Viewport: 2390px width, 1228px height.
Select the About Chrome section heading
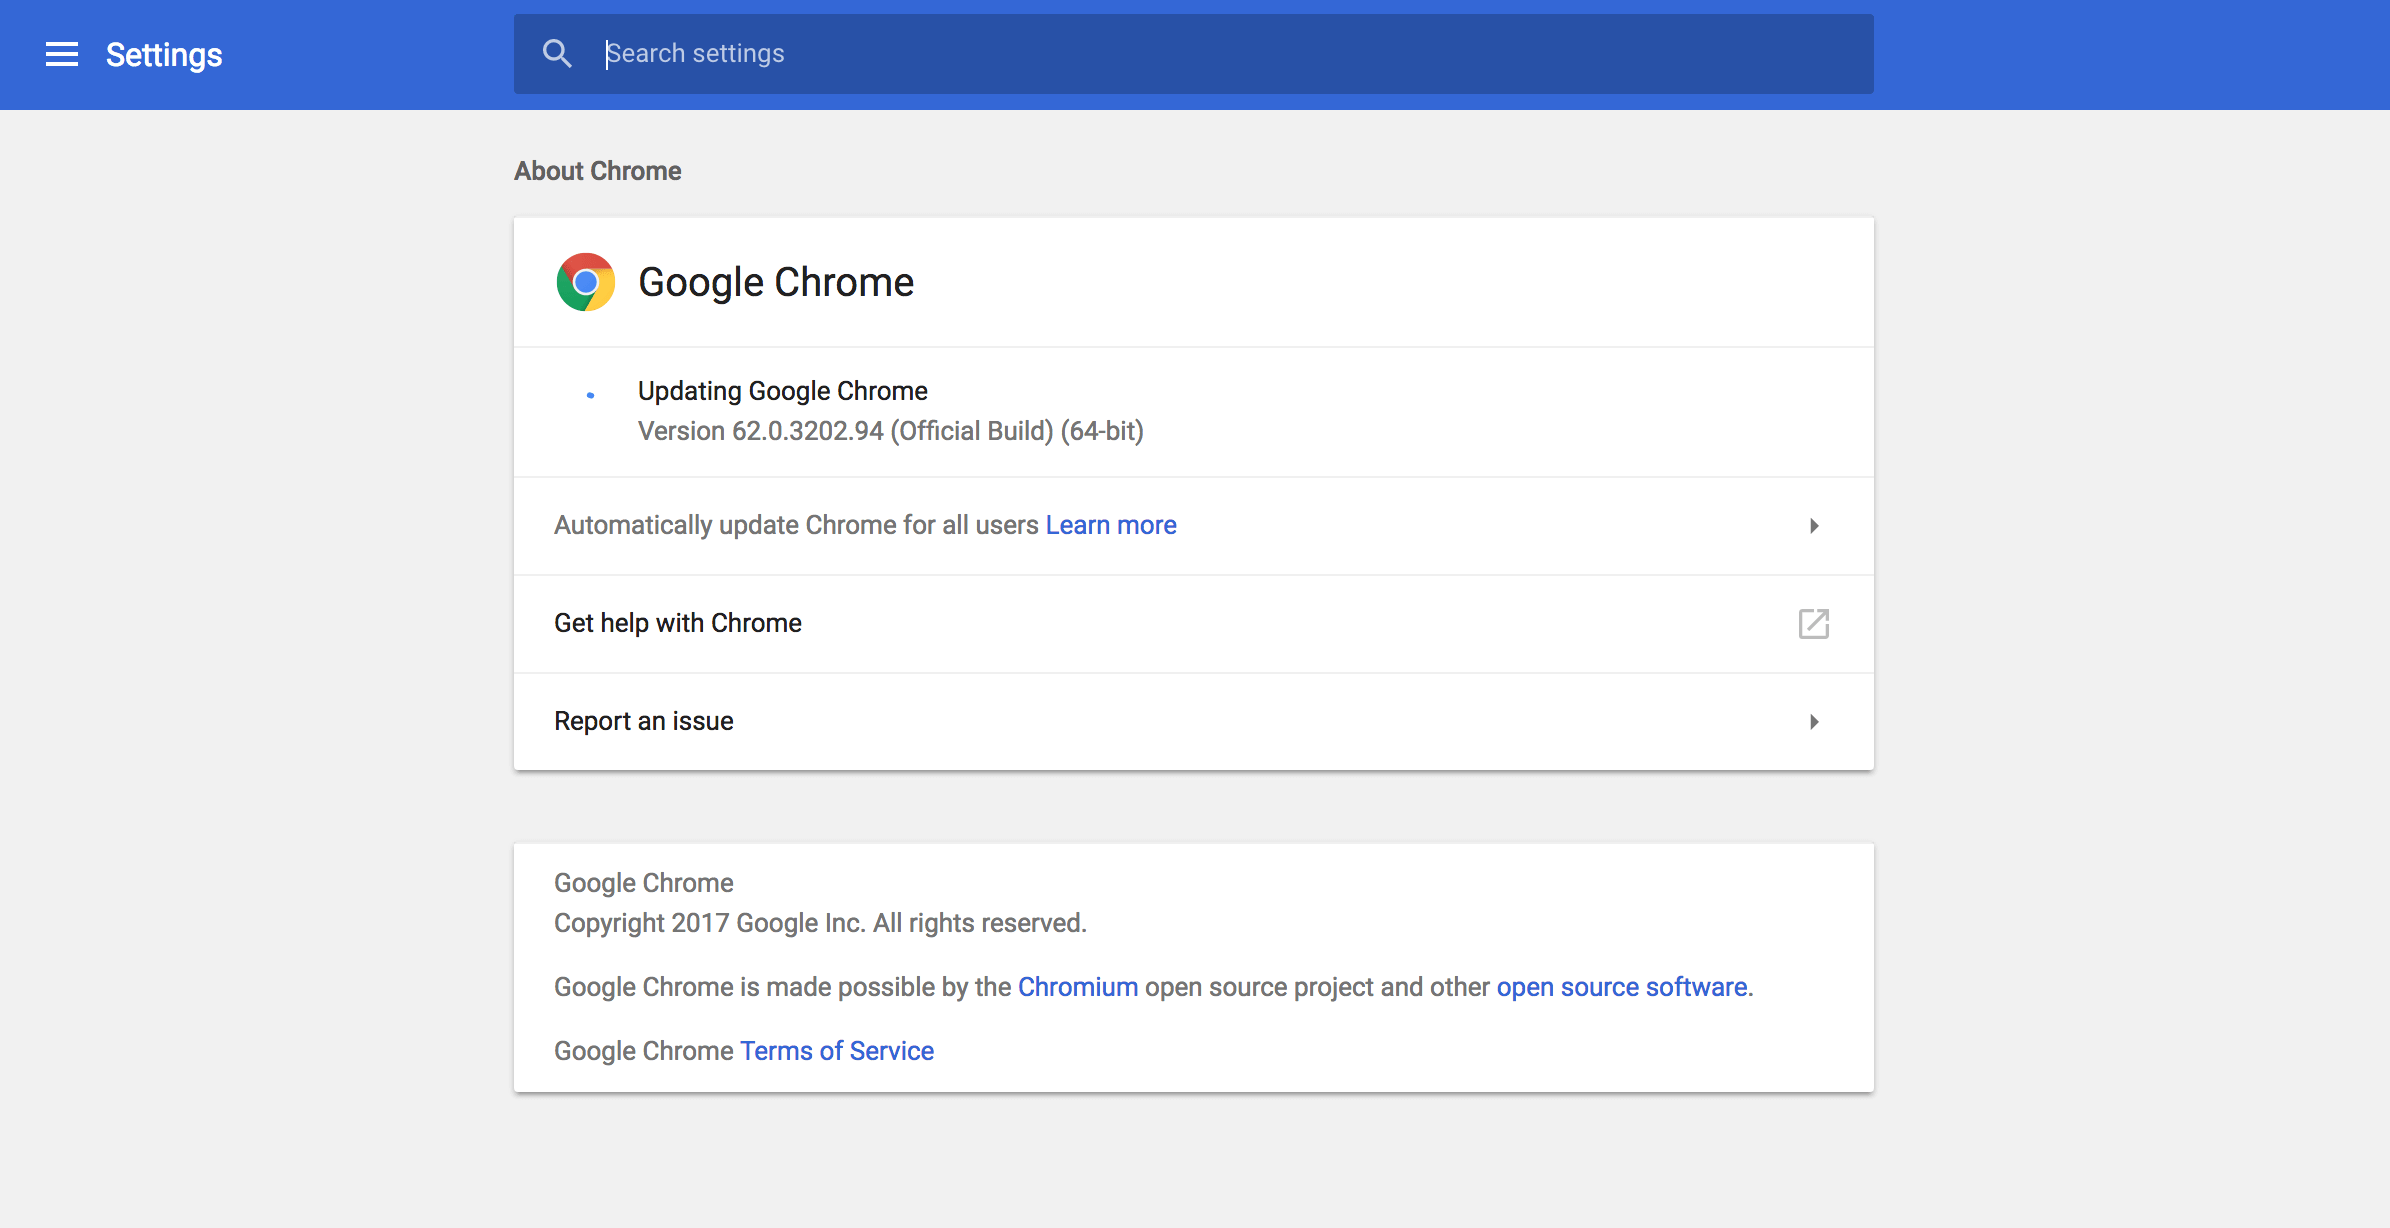[597, 171]
